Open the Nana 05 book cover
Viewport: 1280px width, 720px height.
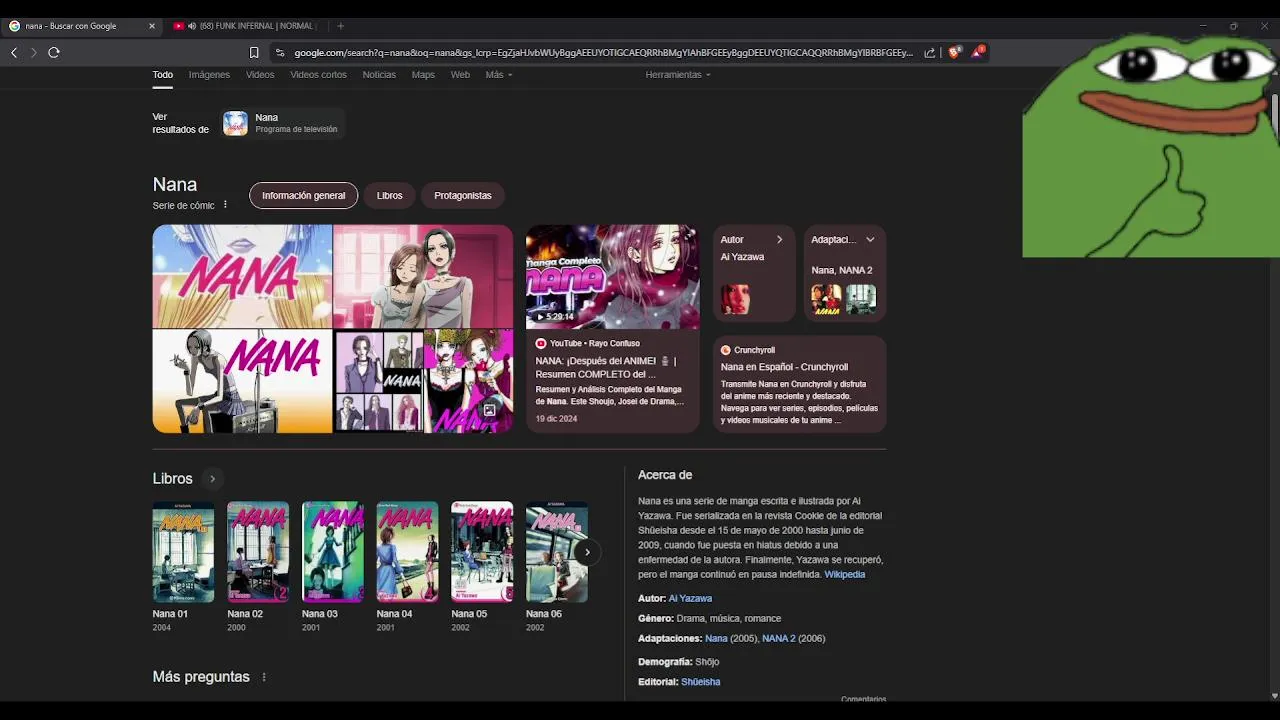tap(482, 552)
